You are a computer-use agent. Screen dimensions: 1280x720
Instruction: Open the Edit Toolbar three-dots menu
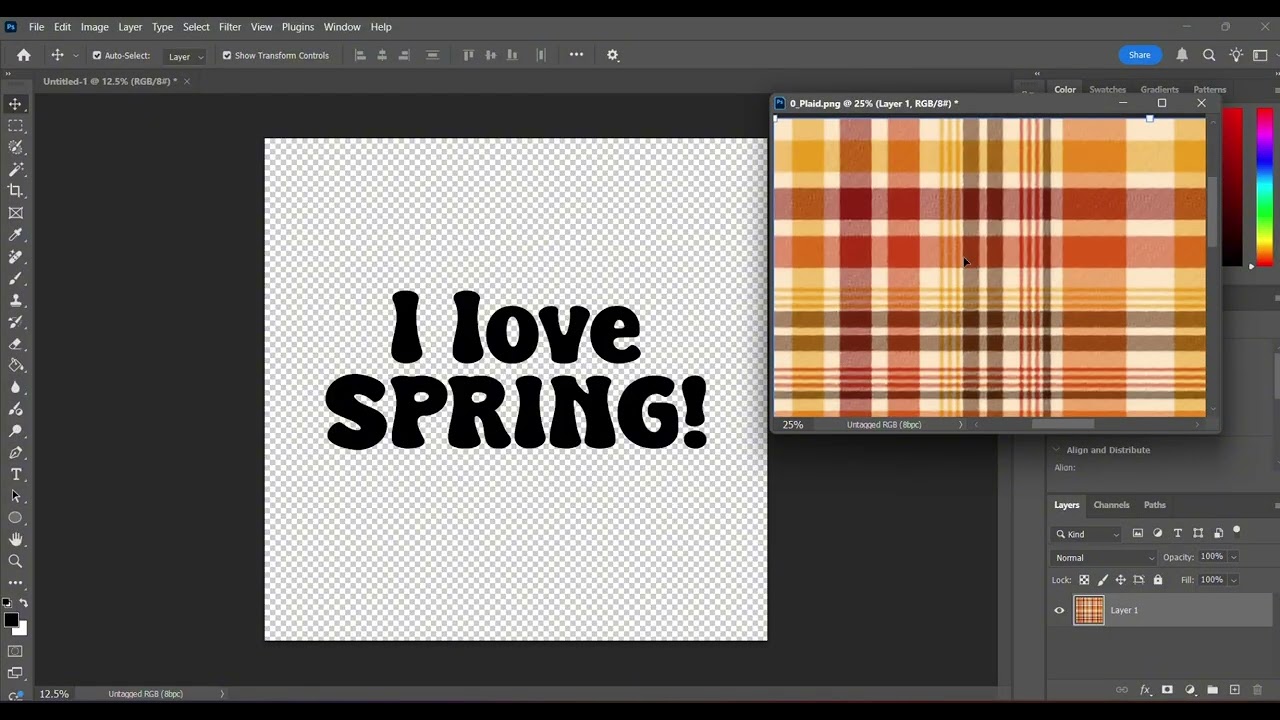(15, 582)
